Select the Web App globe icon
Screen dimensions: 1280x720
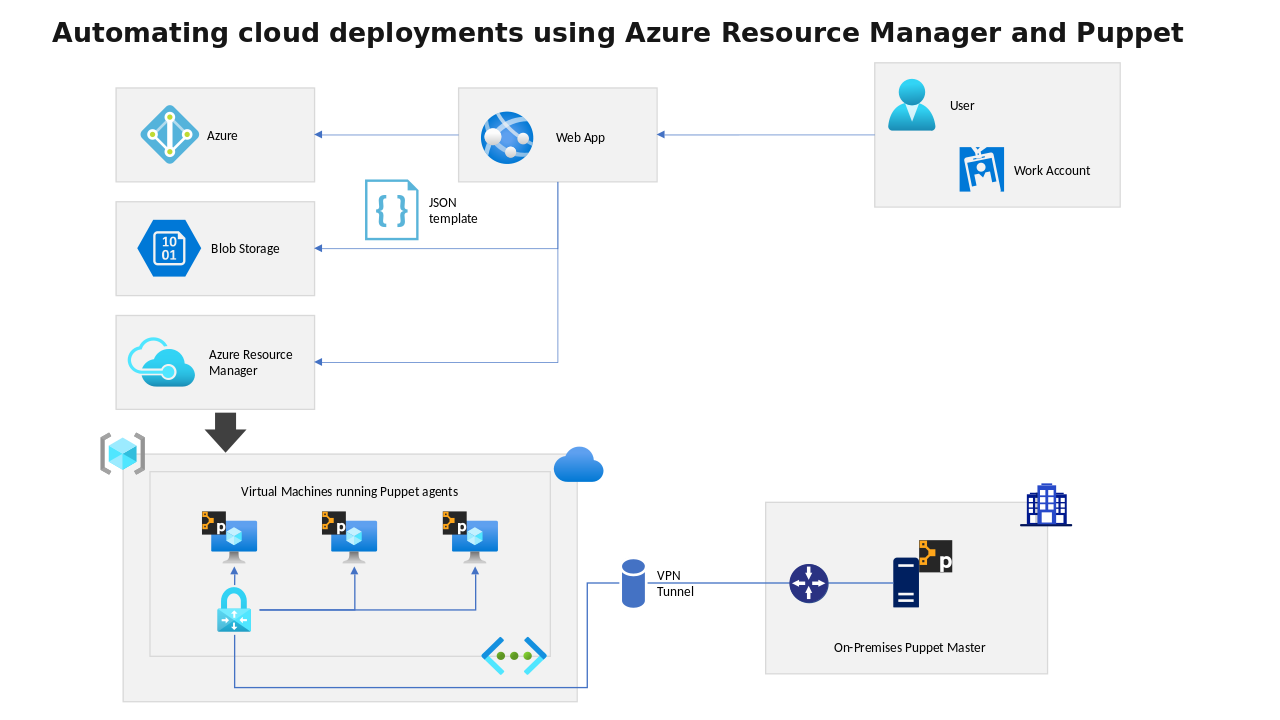(507, 137)
